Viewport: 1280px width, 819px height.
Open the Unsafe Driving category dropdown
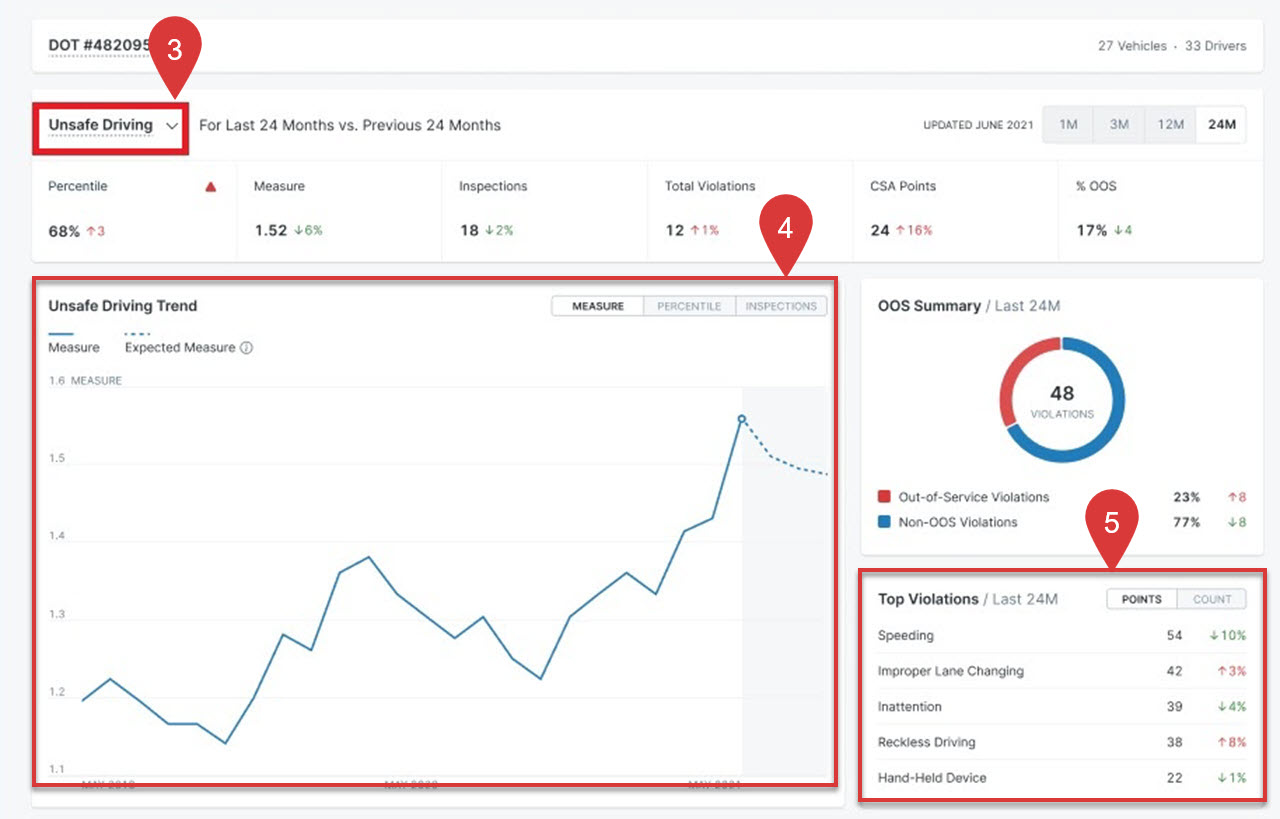[x=112, y=126]
